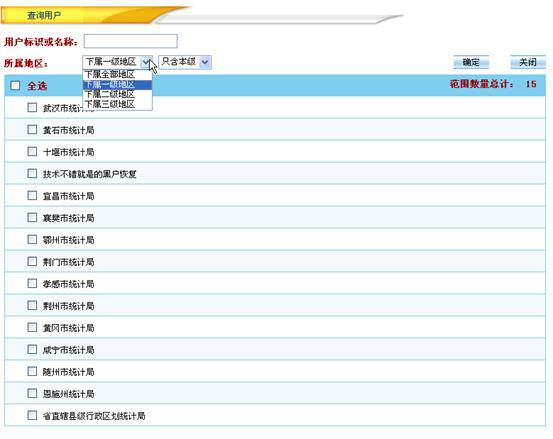Open the 下属一级地区 dropdown arrow
The width and height of the screenshot is (553, 439).
[x=146, y=62]
